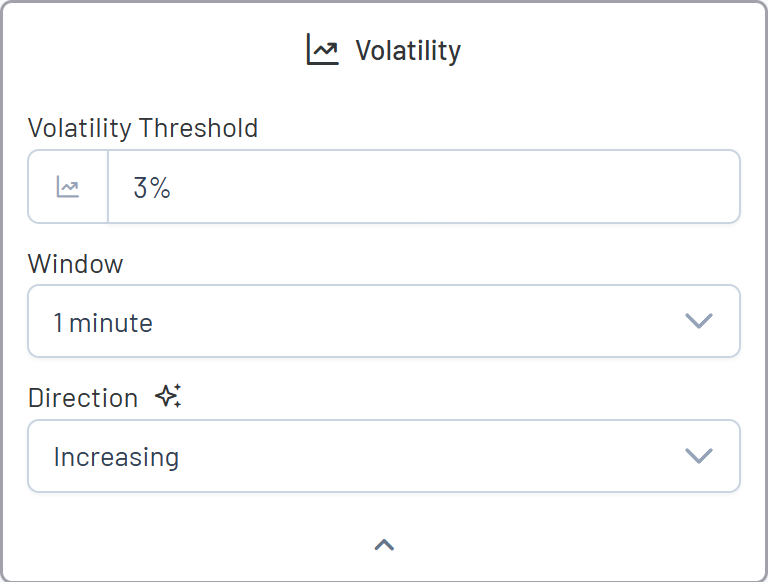Click the 3% value in threshold field
The height and width of the screenshot is (582, 768).
(x=153, y=187)
